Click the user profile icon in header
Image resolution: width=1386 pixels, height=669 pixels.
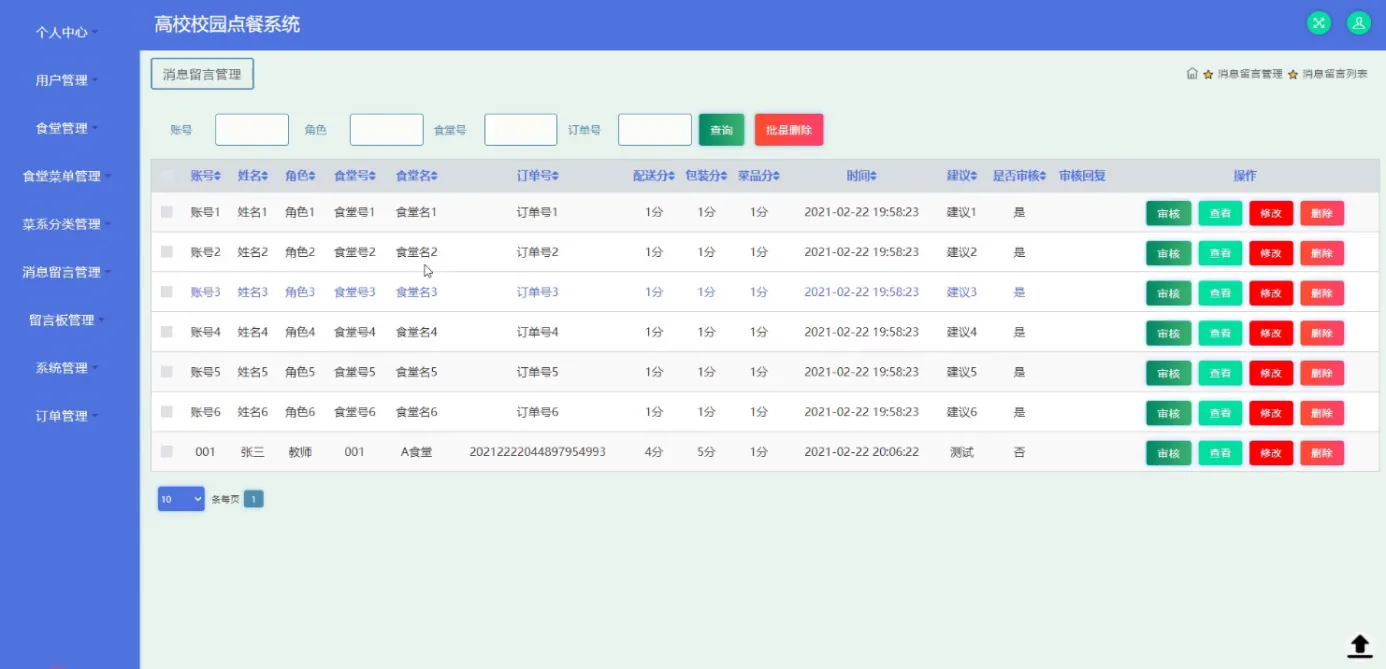[1358, 22]
